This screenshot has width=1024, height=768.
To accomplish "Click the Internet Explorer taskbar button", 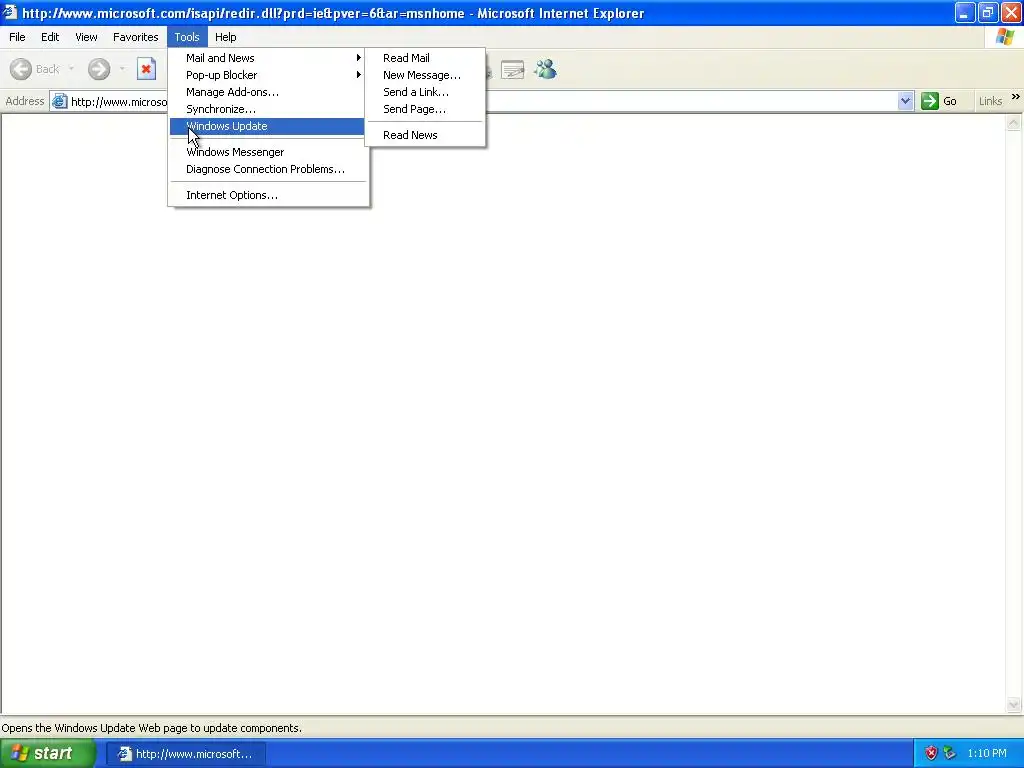I will [x=186, y=754].
